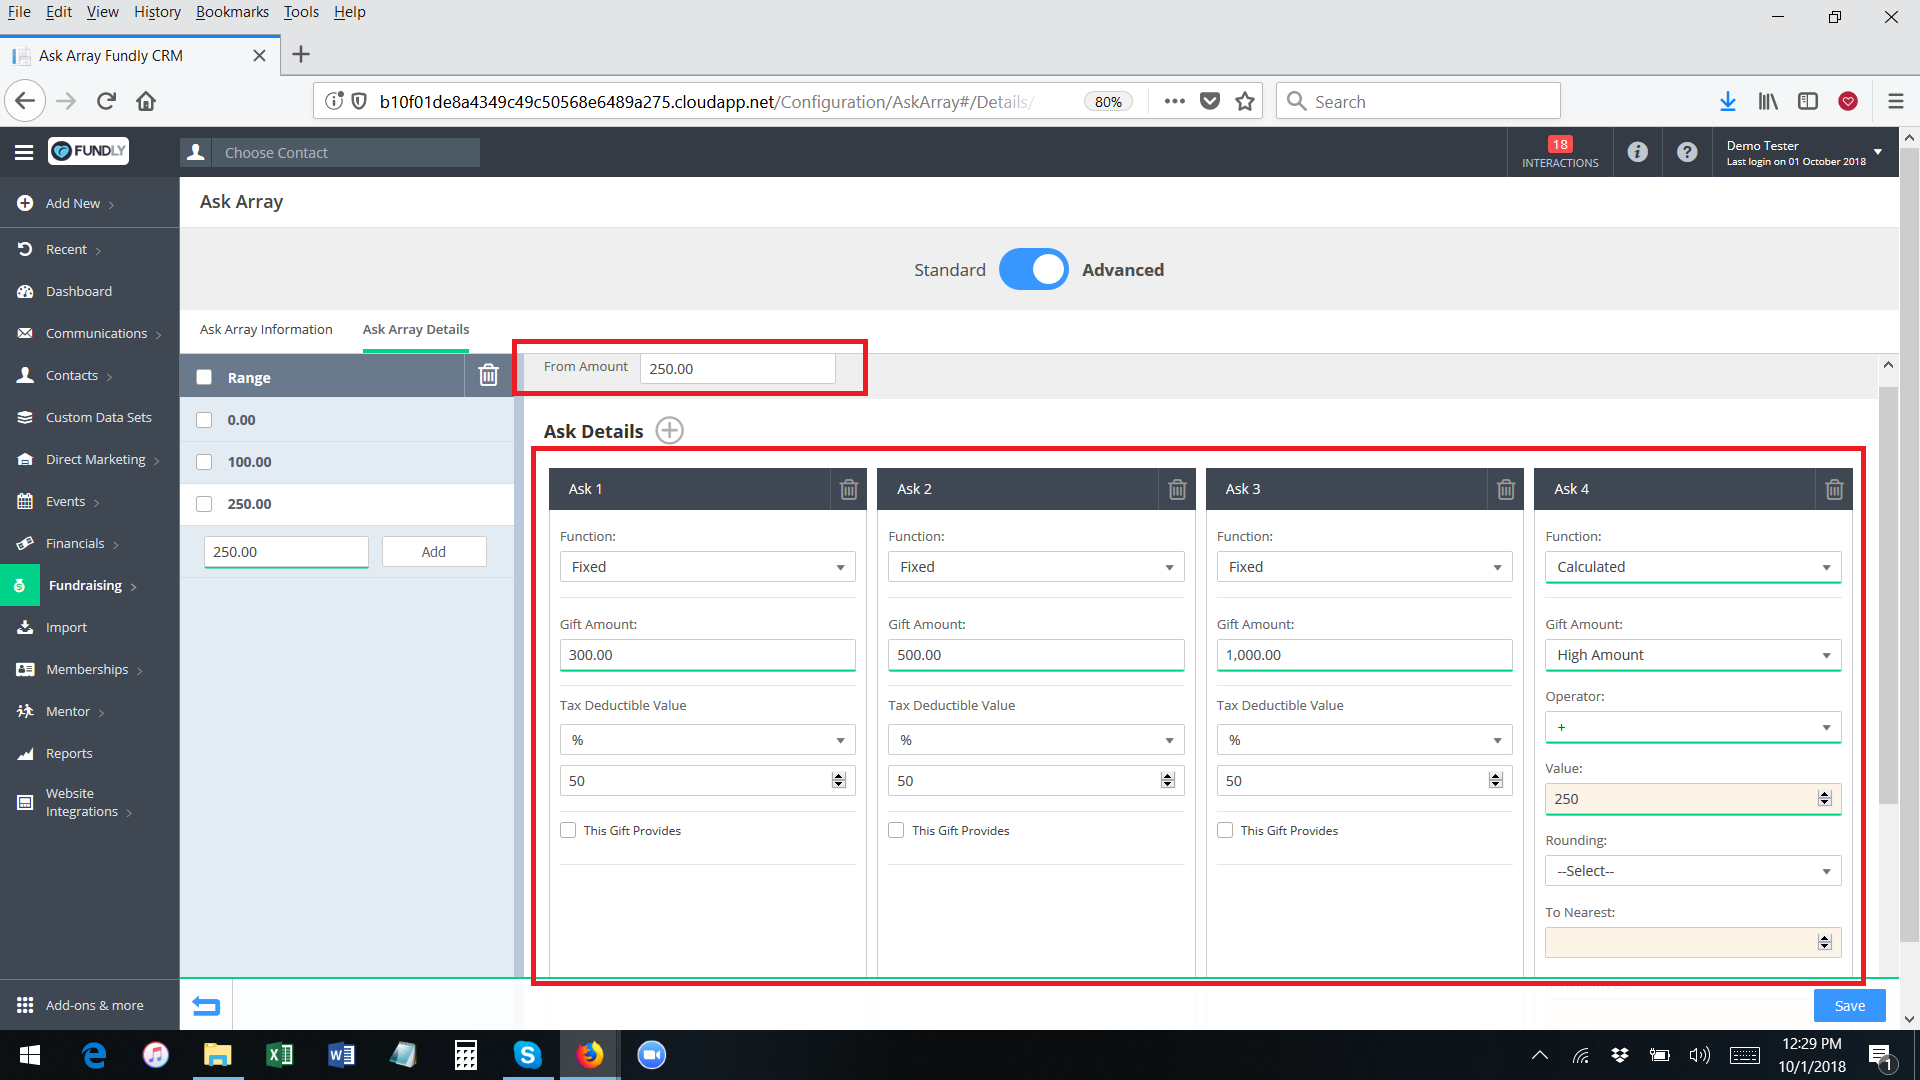Open Ask 1 tax deductible % dropdown
1920x1080 pixels.
707,740
